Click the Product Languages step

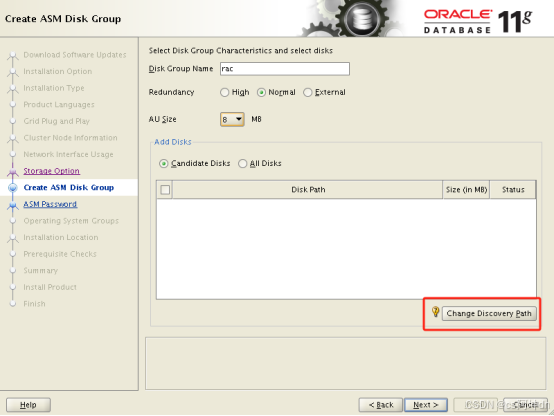(59, 105)
